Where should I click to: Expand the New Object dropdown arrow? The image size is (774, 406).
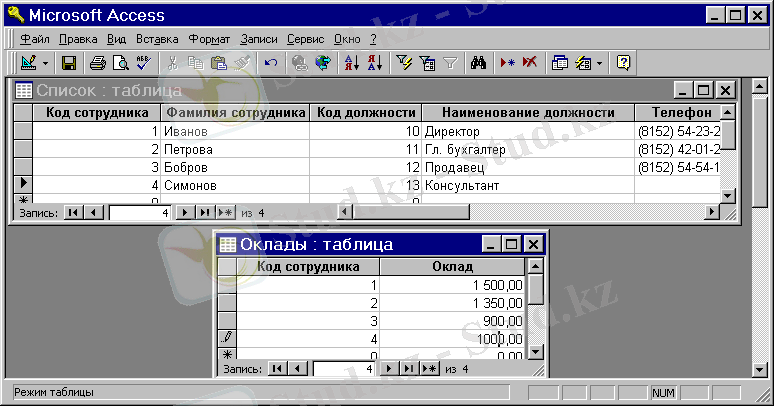(x=599, y=63)
